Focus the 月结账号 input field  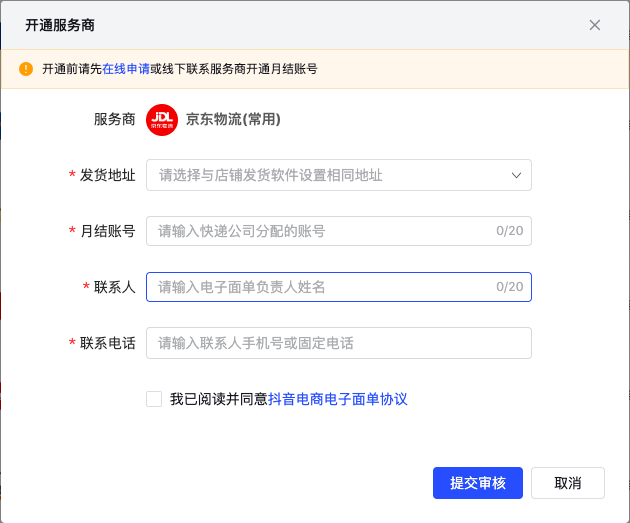coord(339,231)
